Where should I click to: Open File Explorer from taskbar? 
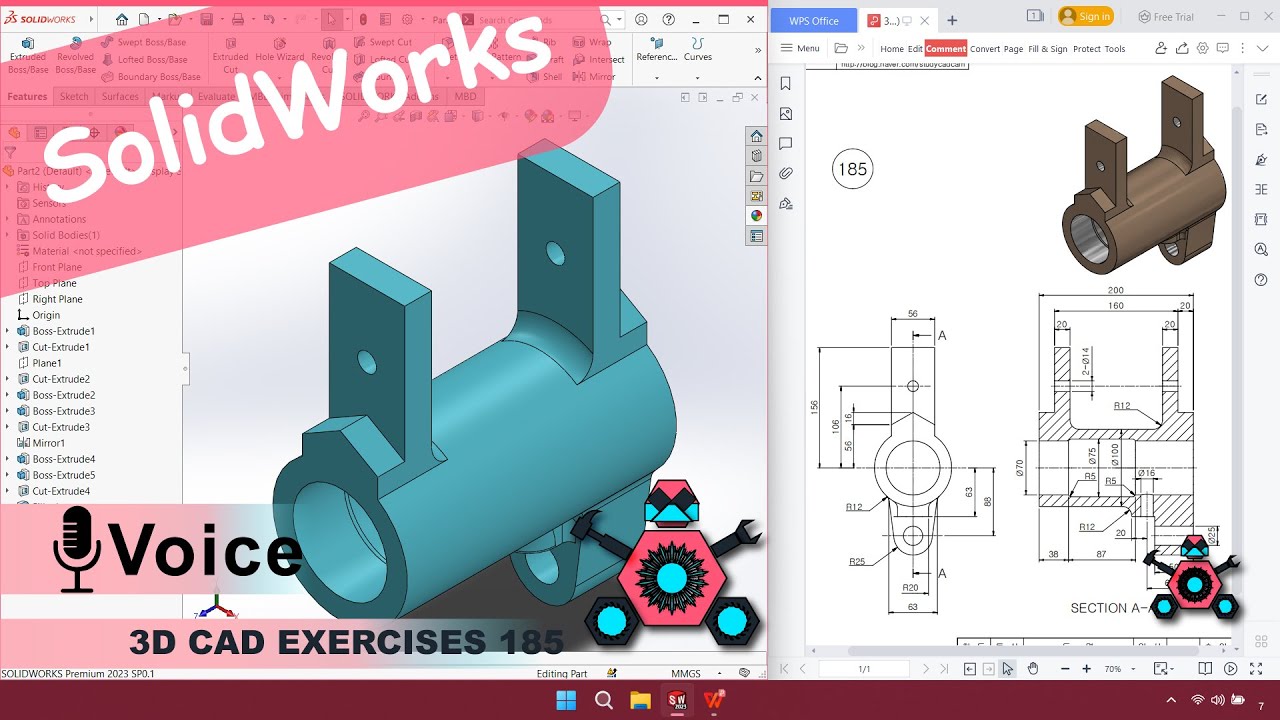click(640, 700)
